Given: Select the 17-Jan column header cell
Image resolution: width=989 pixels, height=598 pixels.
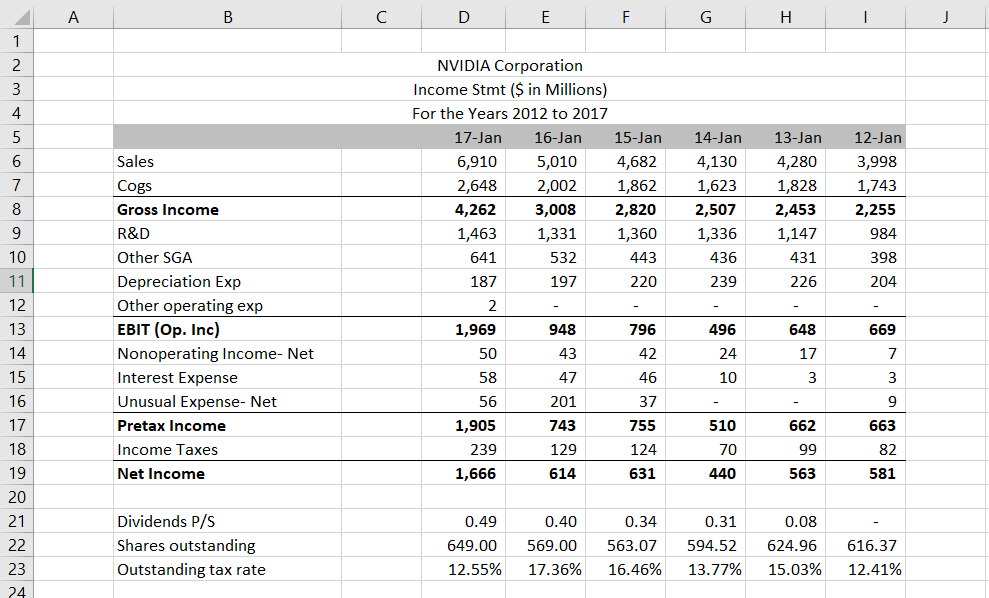Looking at the screenshot, I should tap(463, 137).
